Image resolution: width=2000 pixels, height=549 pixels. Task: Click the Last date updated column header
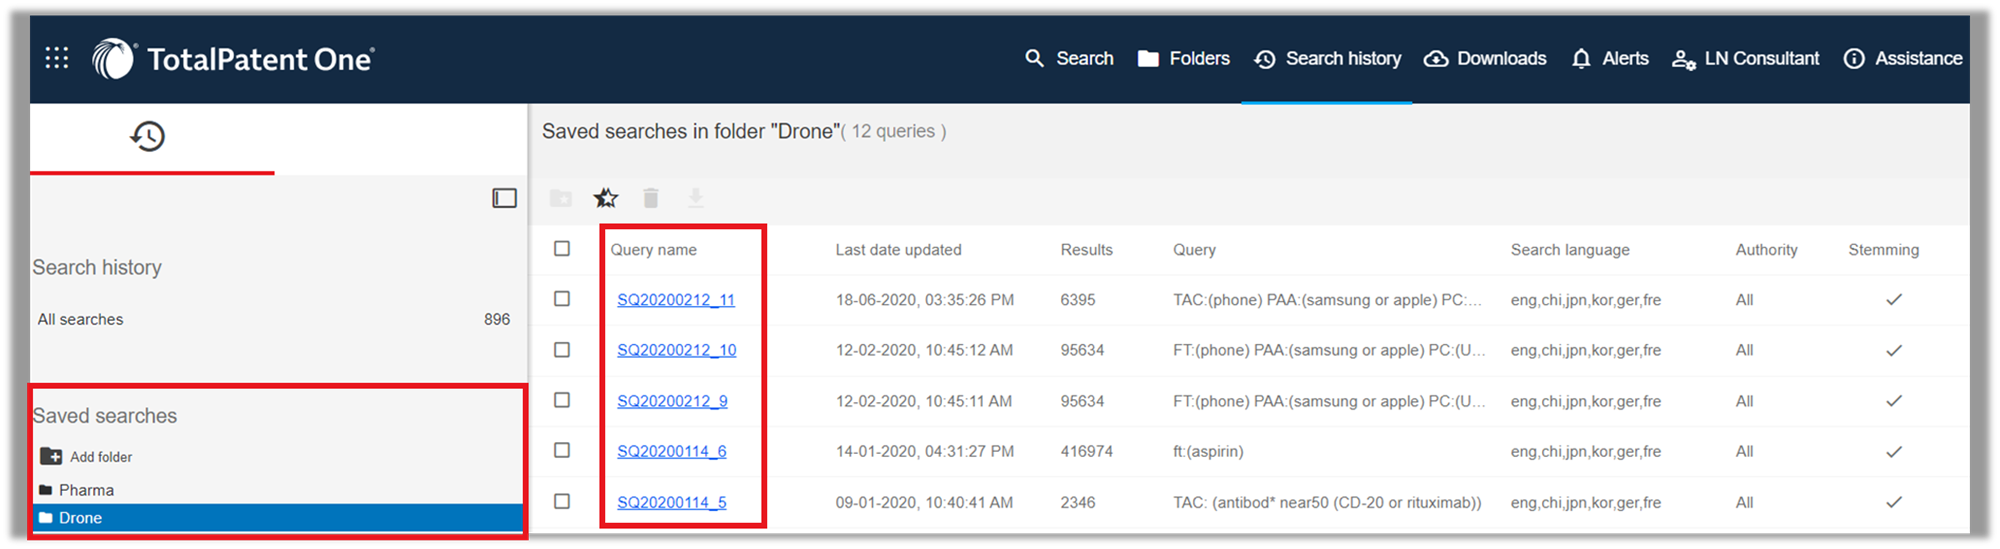(899, 250)
